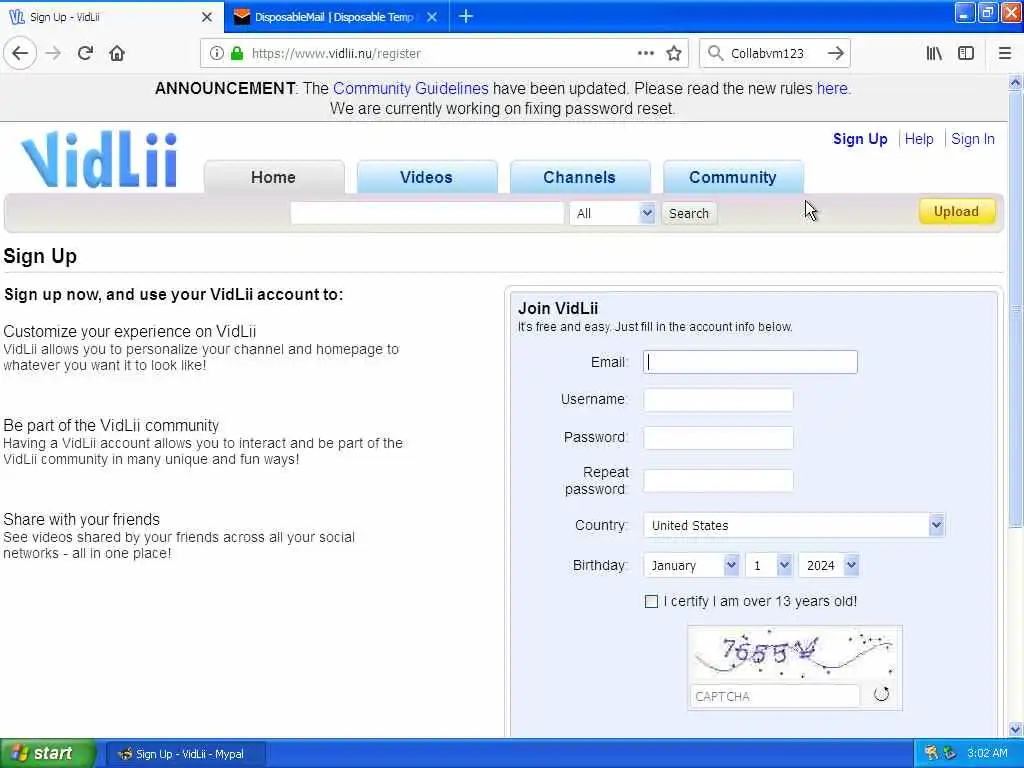Viewport: 1024px width, 768px height.
Task: Click the Sign In link
Action: (x=972, y=139)
